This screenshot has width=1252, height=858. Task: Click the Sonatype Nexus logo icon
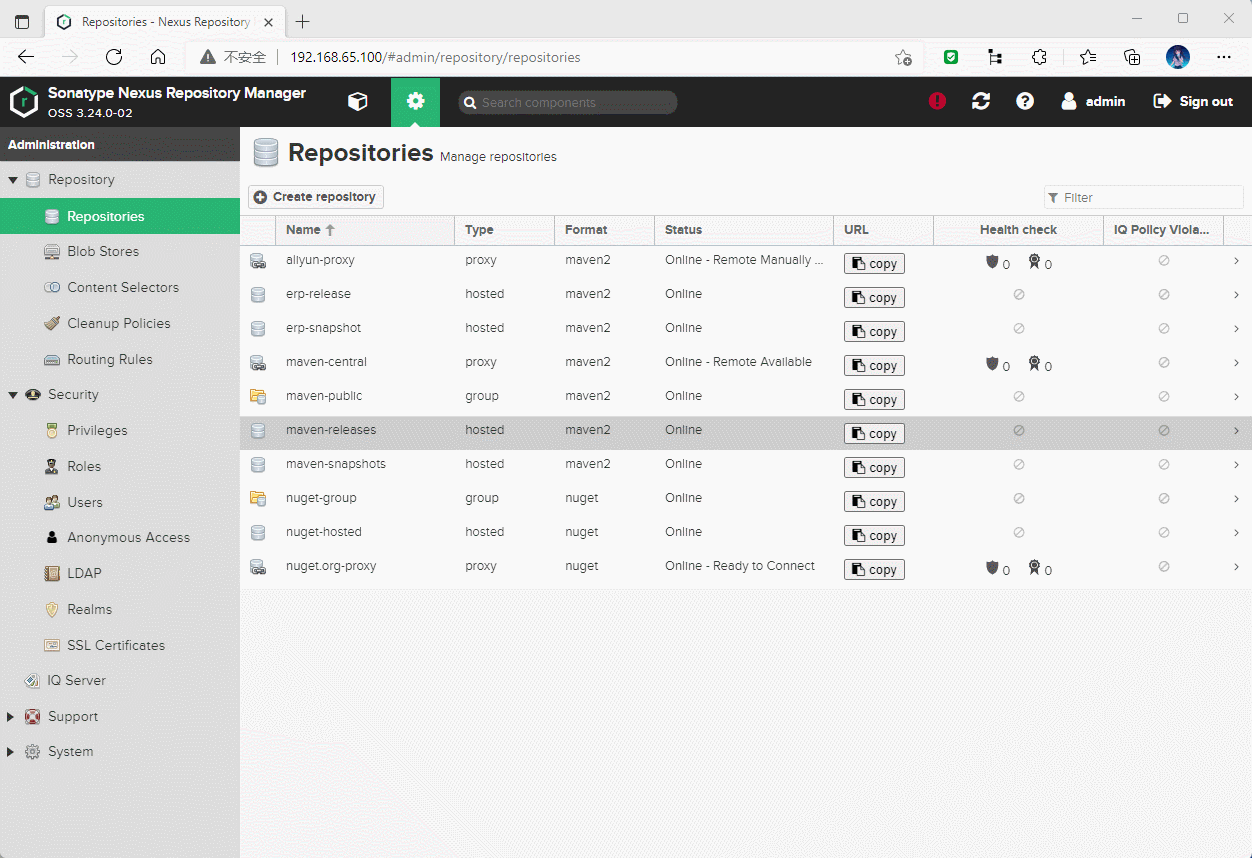click(23, 101)
